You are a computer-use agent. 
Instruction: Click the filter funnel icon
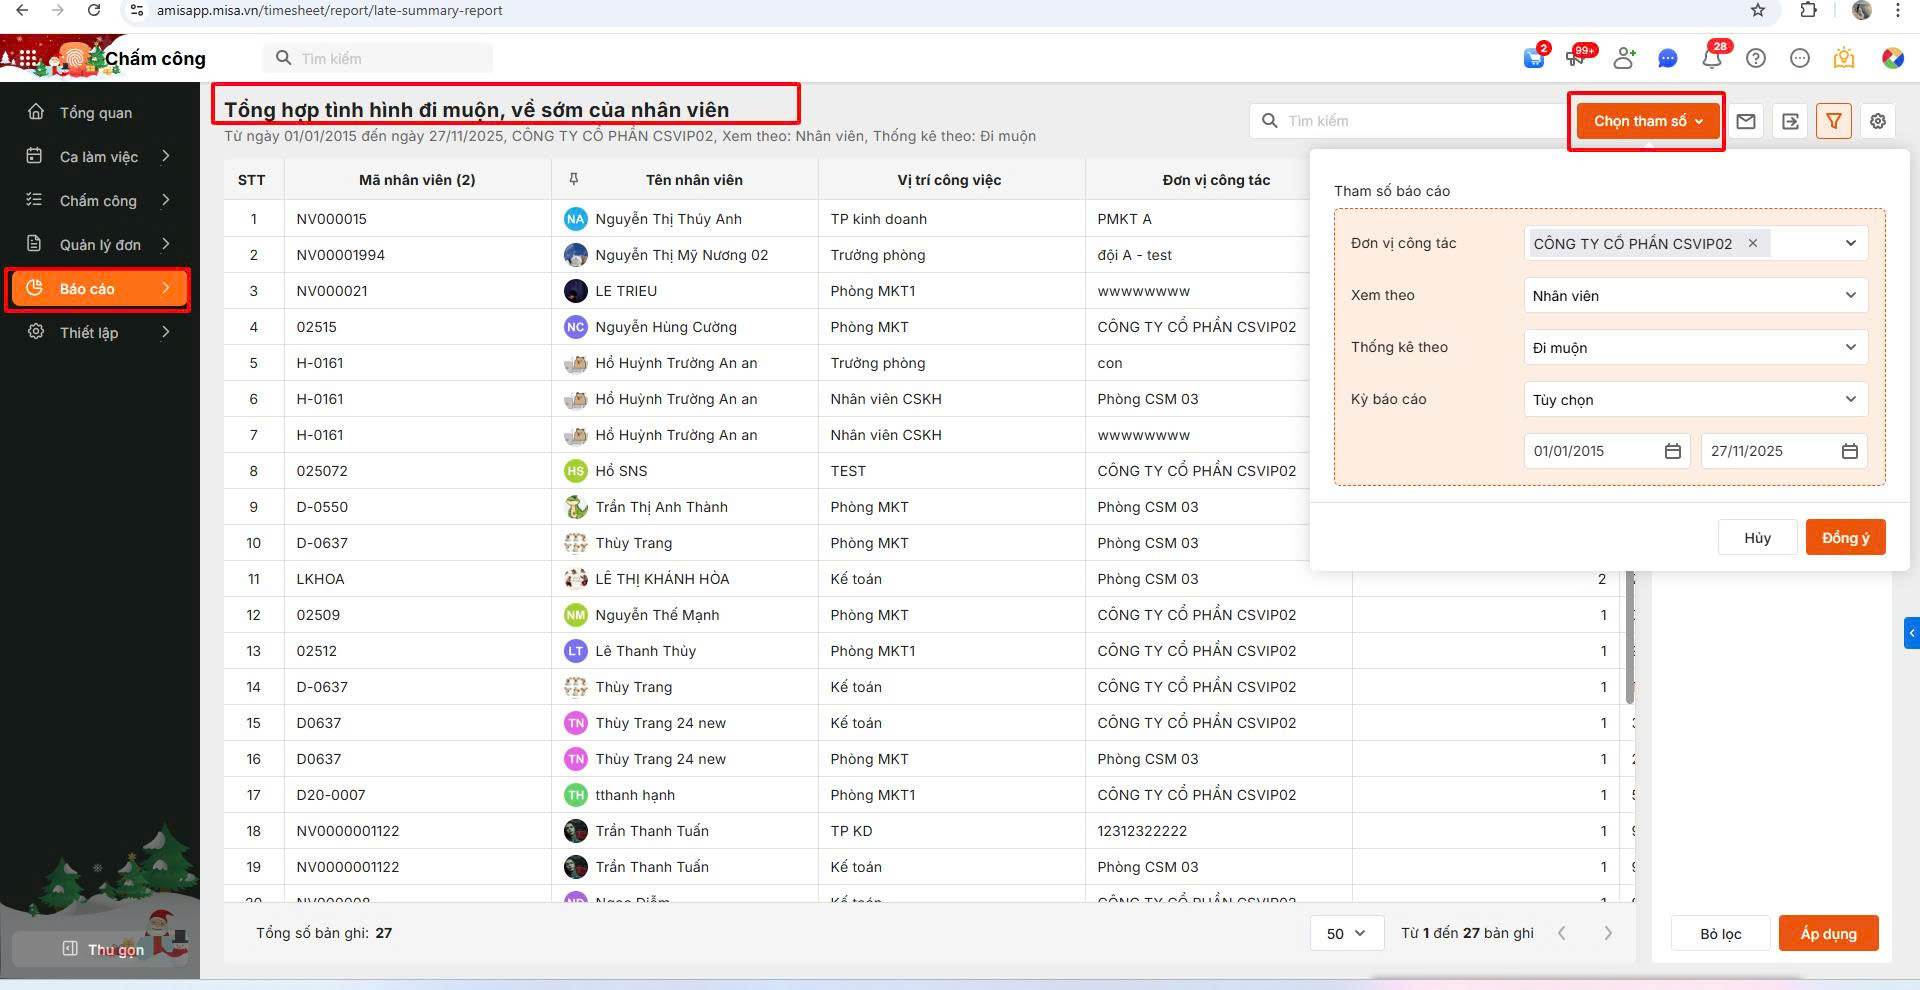point(1833,121)
